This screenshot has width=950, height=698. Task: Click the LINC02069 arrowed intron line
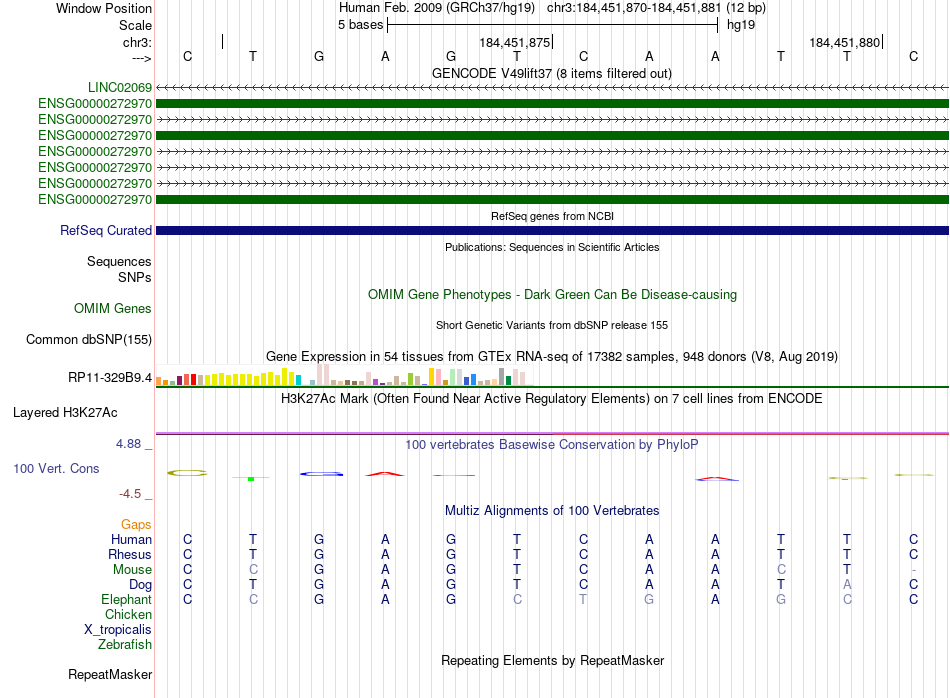552,88
